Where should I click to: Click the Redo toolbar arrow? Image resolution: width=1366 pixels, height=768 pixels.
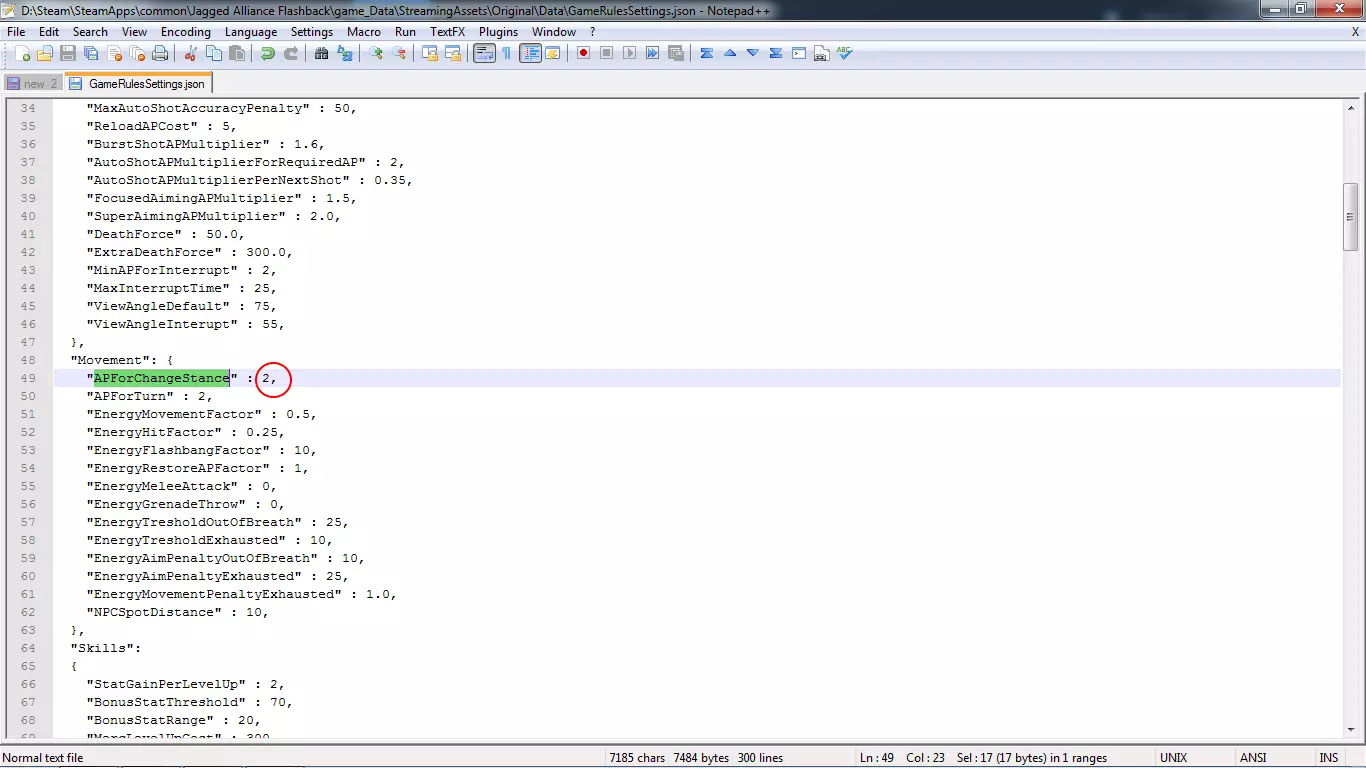click(291, 53)
